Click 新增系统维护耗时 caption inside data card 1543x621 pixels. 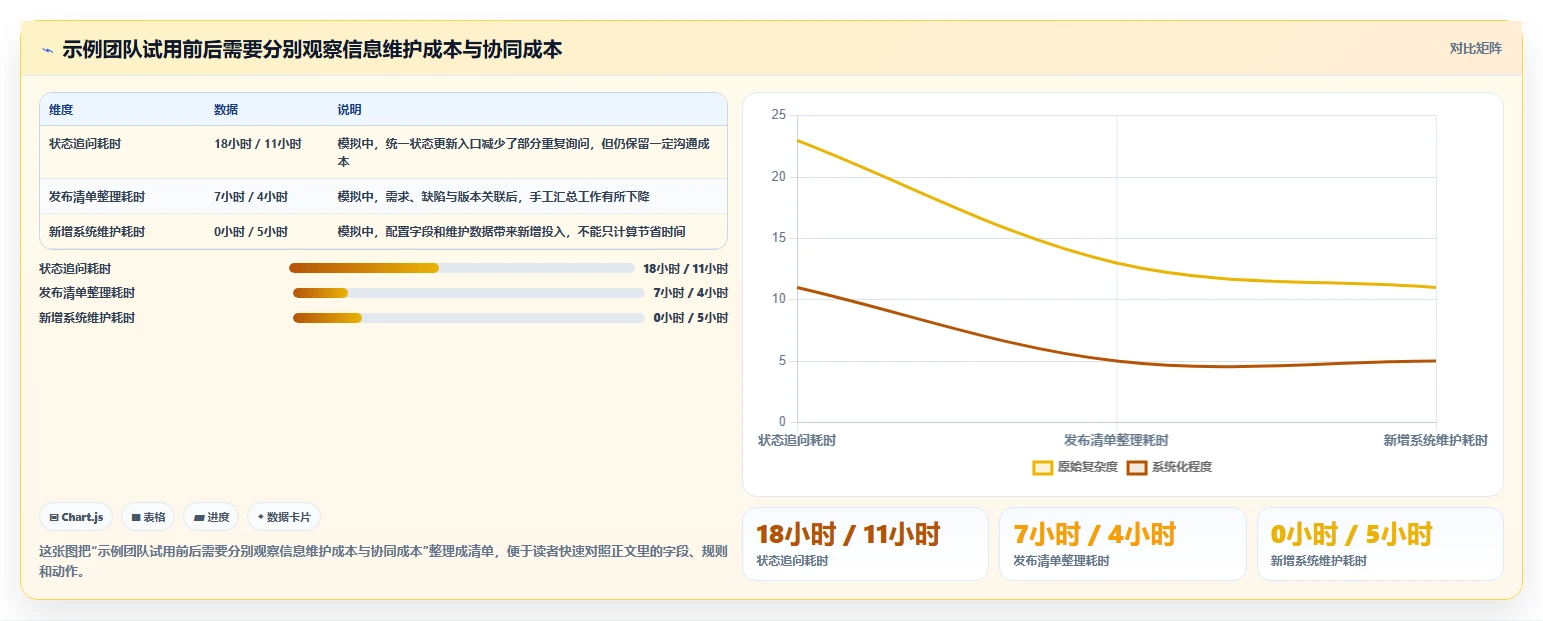point(1319,561)
